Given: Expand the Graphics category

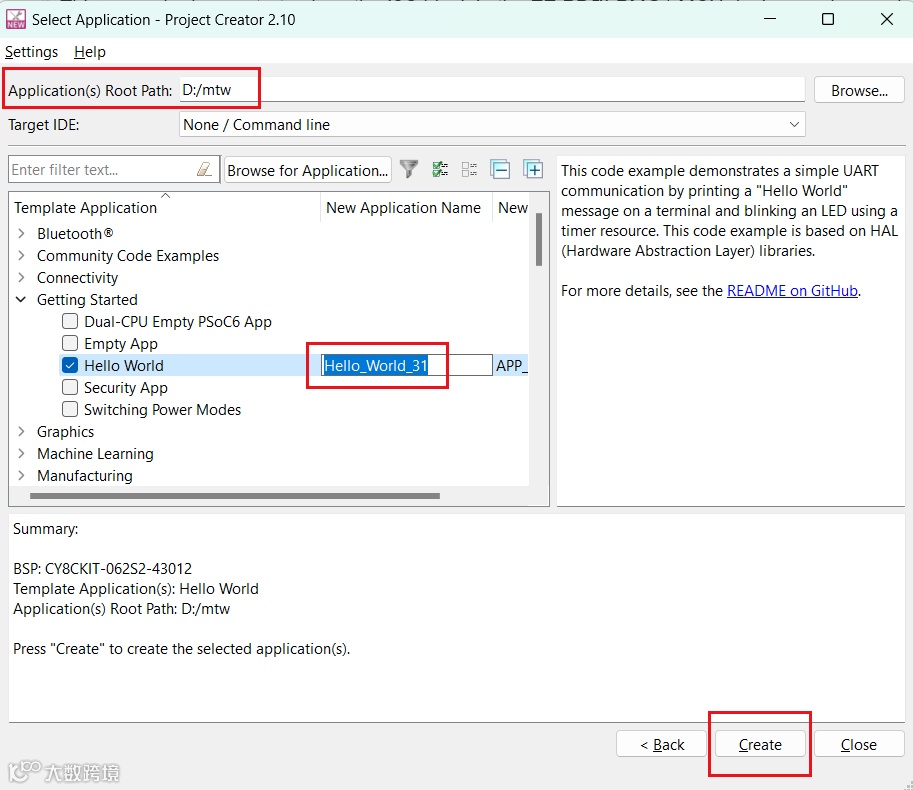Looking at the screenshot, I should pos(22,431).
